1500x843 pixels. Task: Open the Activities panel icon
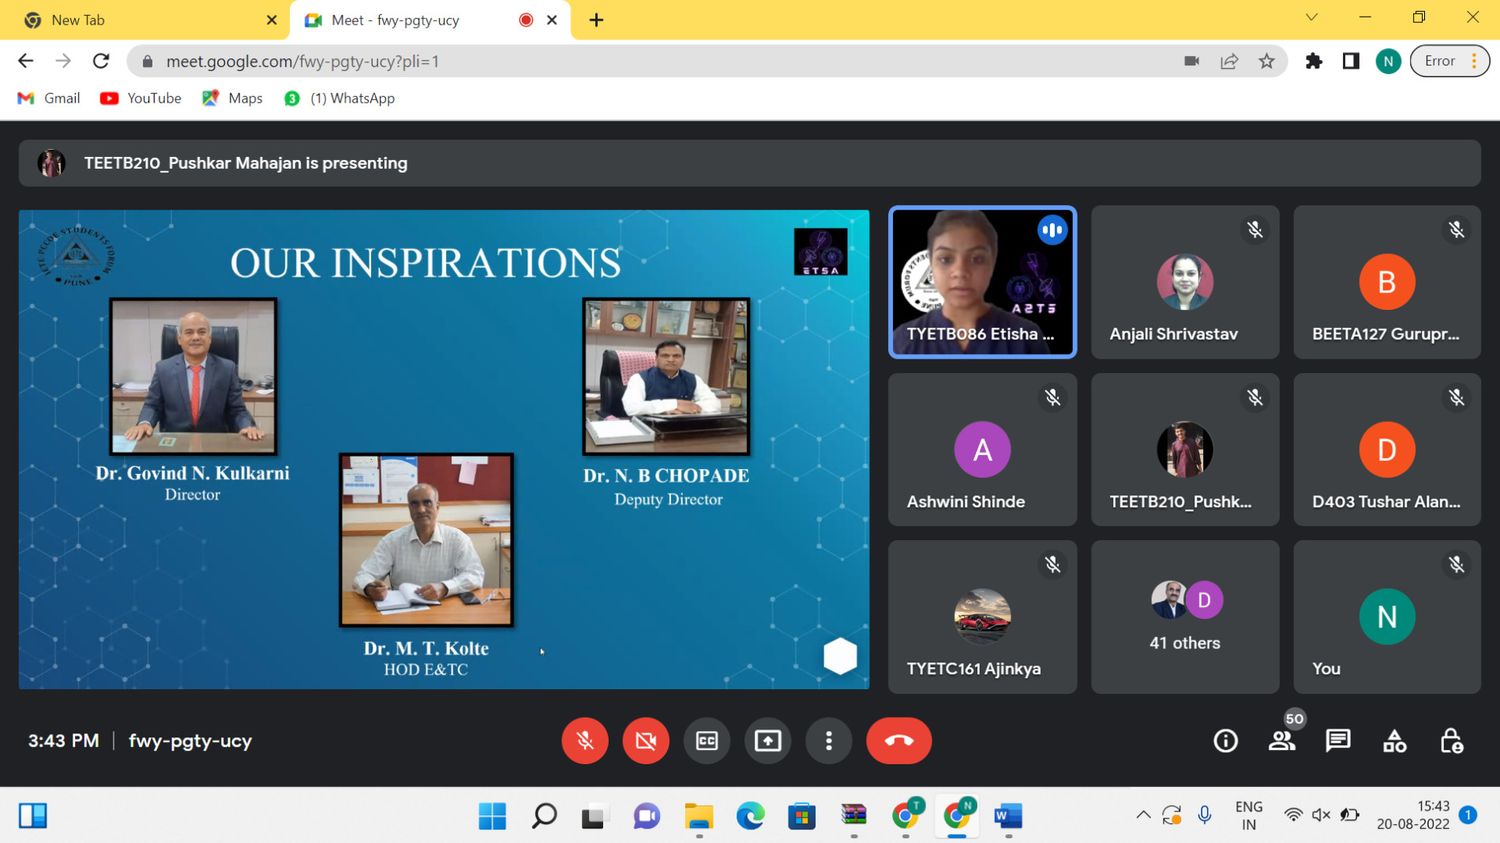[x=1394, y=741]
